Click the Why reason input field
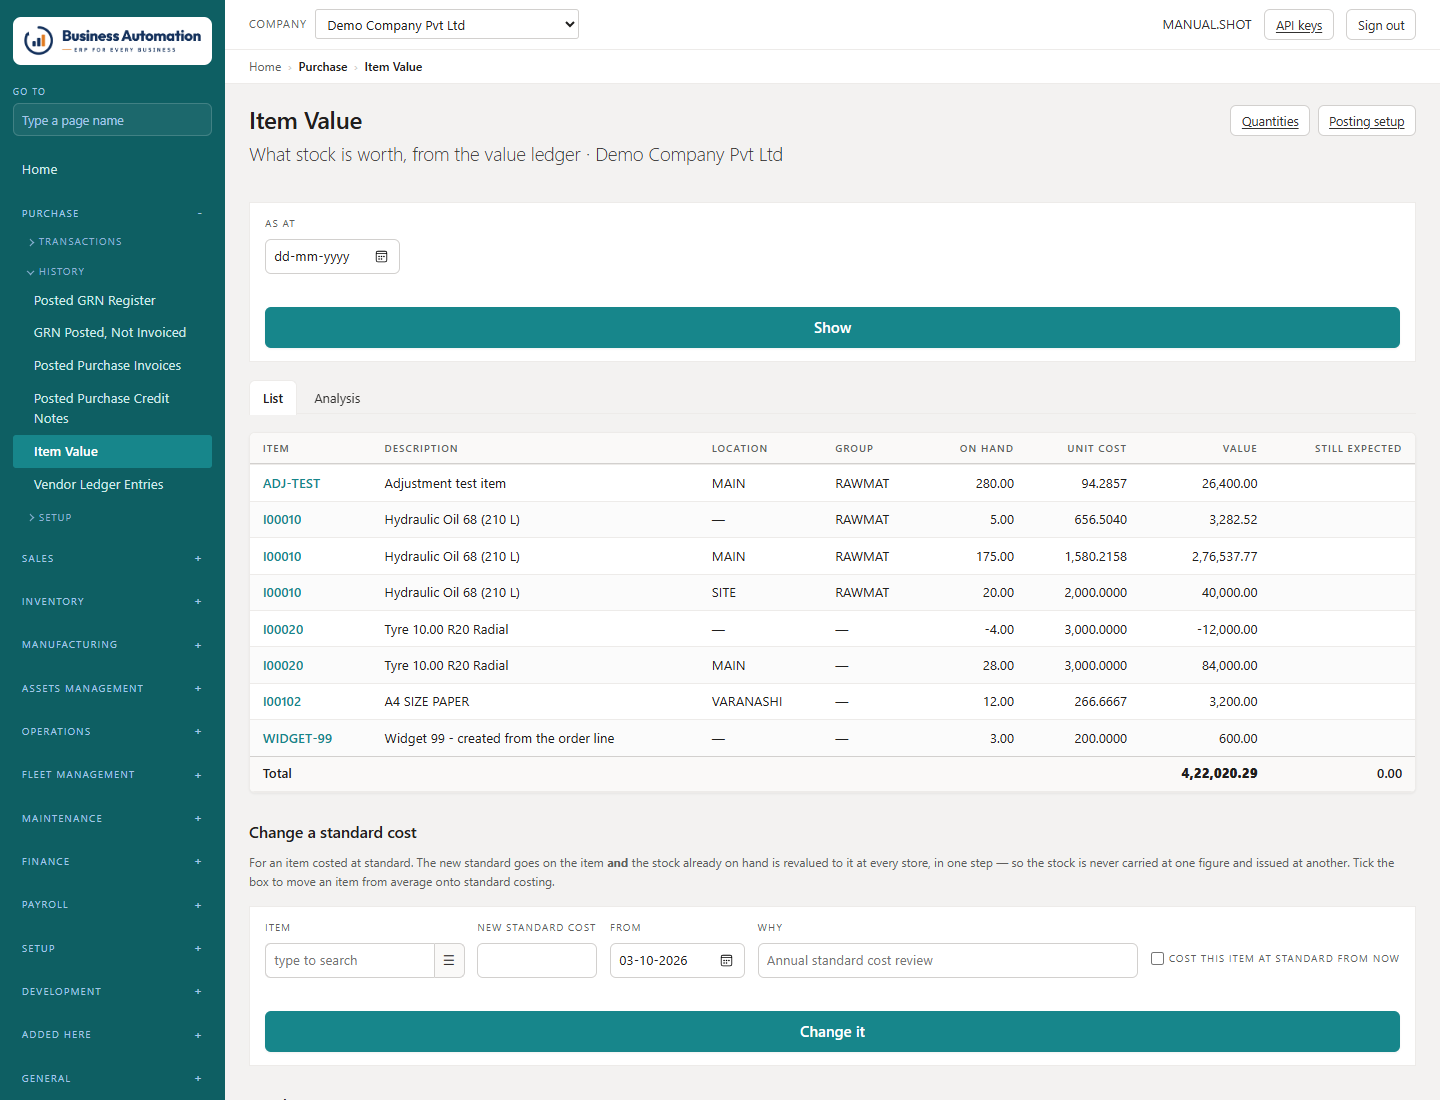The height and width of the screenshot is (1100, 1440). [948, 961]
